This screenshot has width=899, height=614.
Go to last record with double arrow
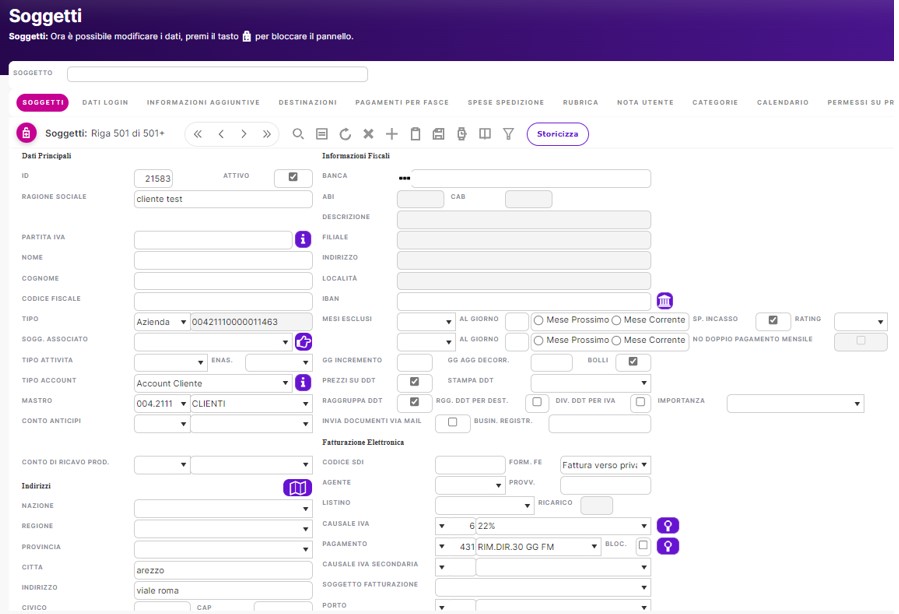267,134
